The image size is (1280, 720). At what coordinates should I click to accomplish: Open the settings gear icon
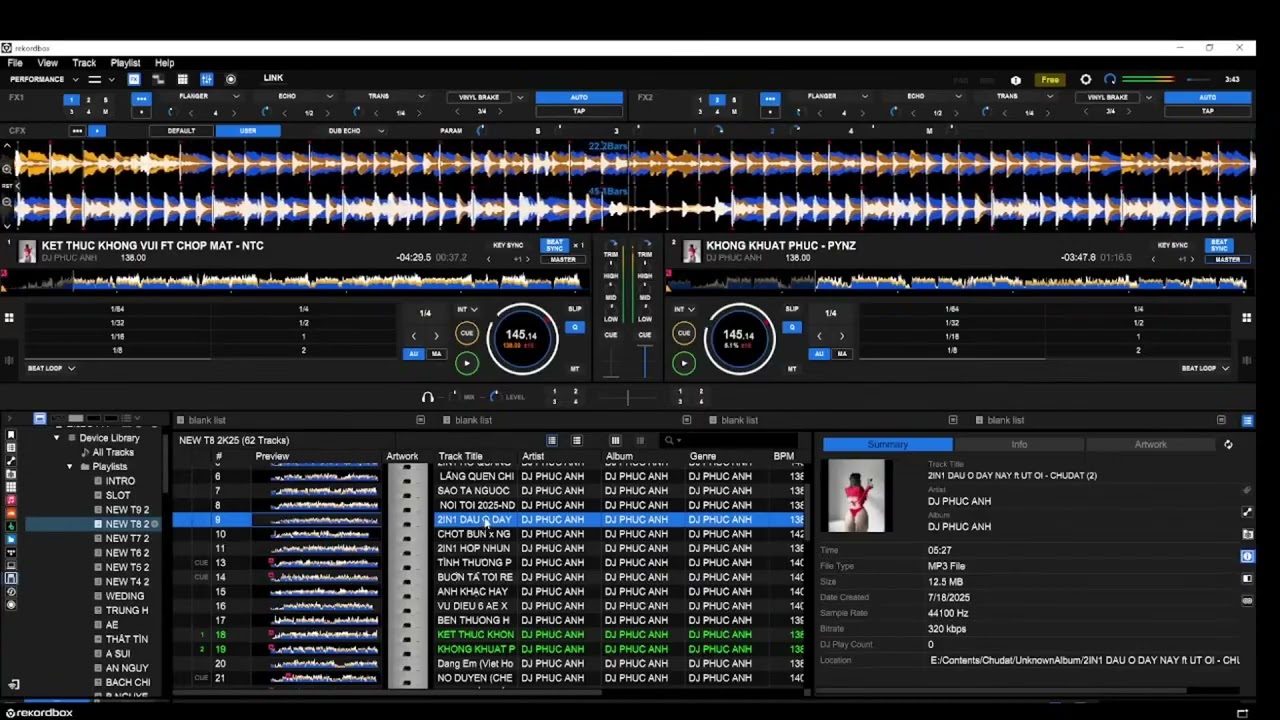click(x=1086, y=80)
